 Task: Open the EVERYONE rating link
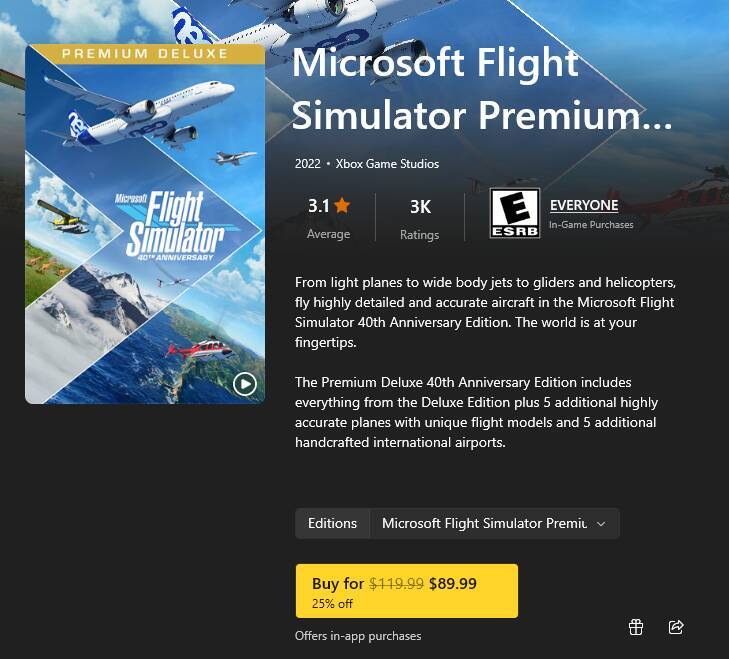584,205
